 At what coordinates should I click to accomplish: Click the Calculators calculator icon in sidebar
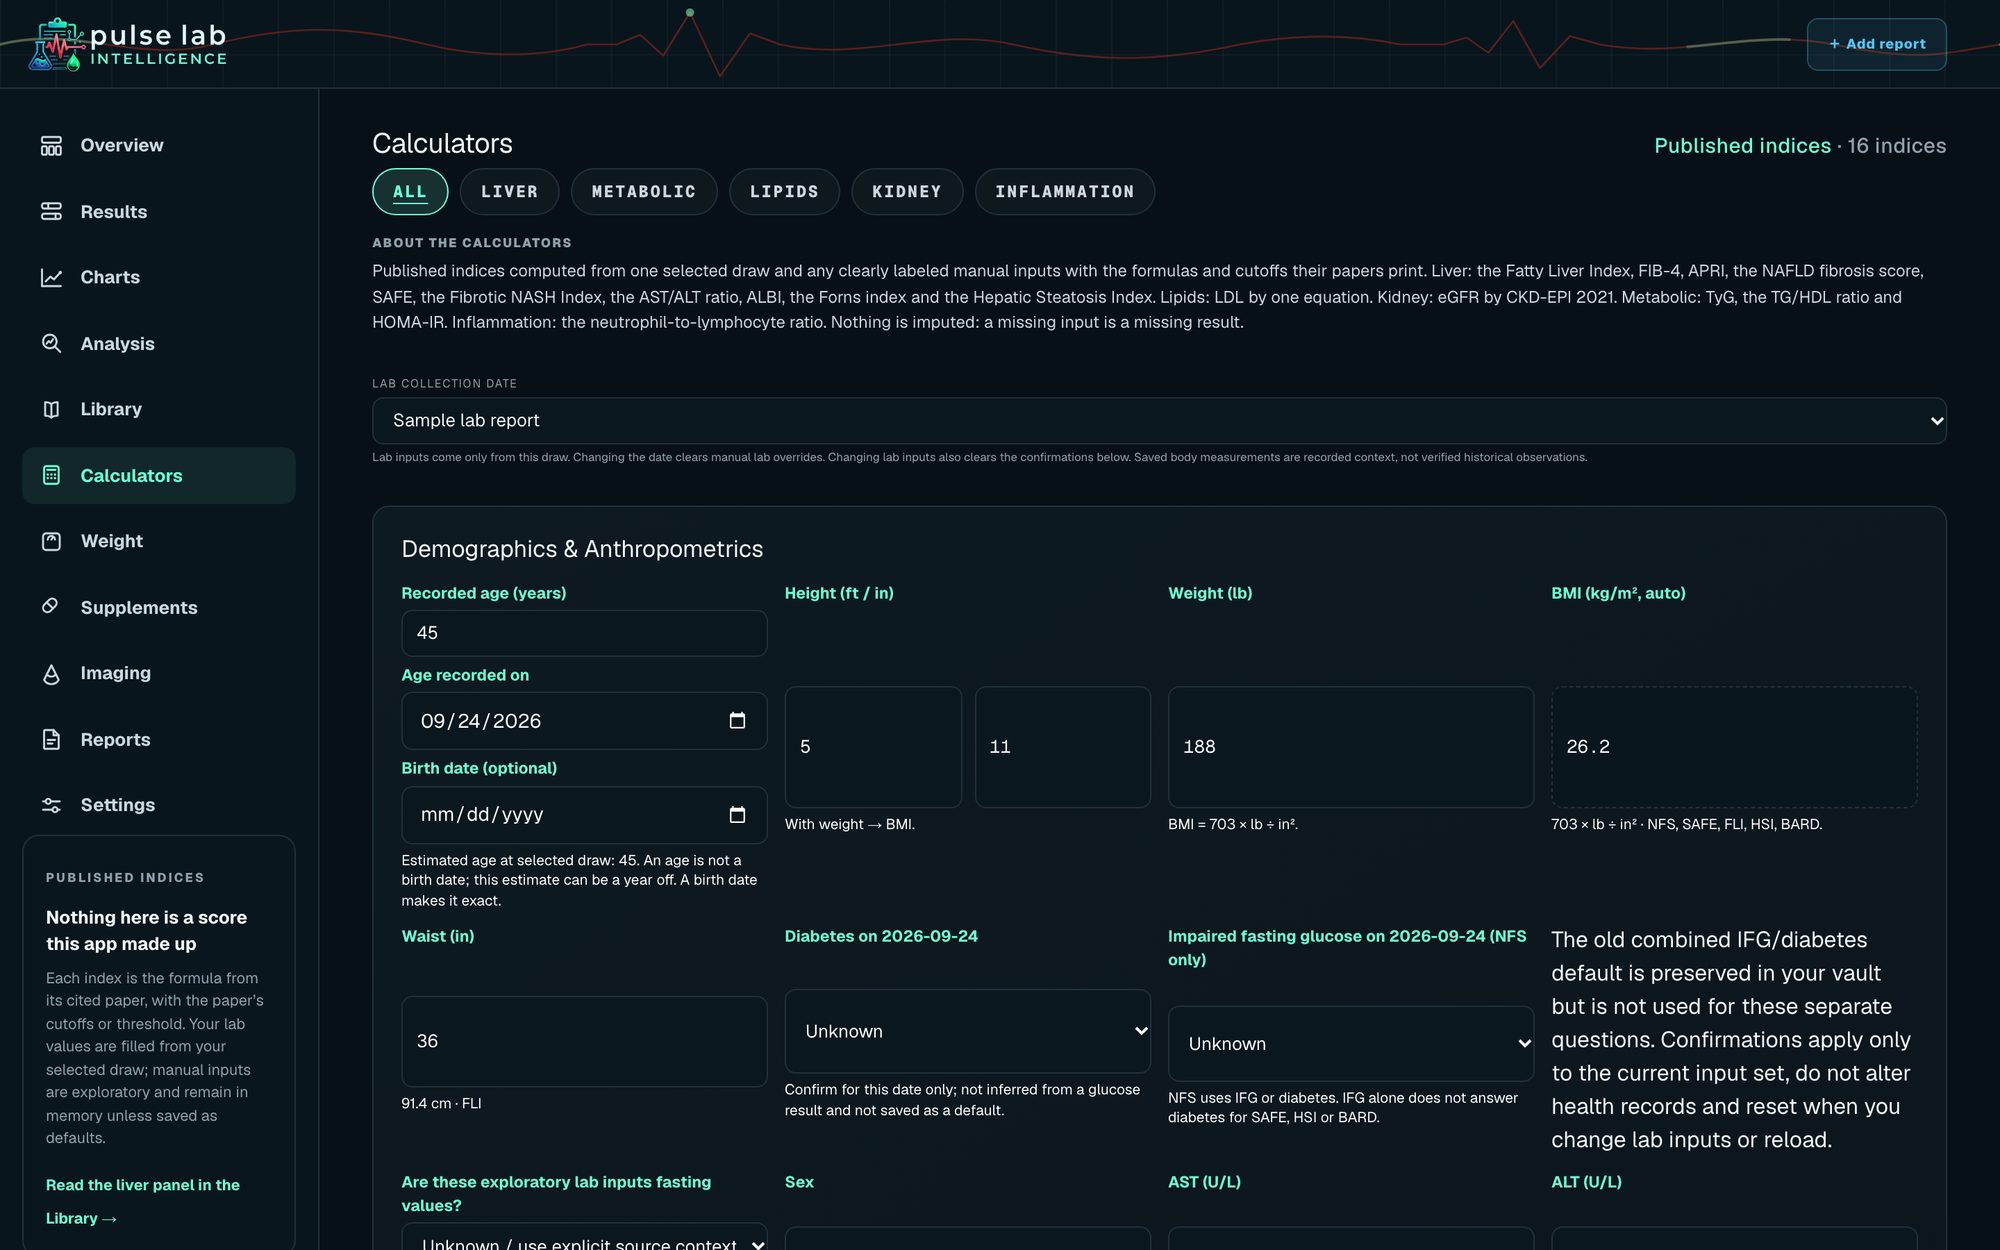tap(51, 476)
